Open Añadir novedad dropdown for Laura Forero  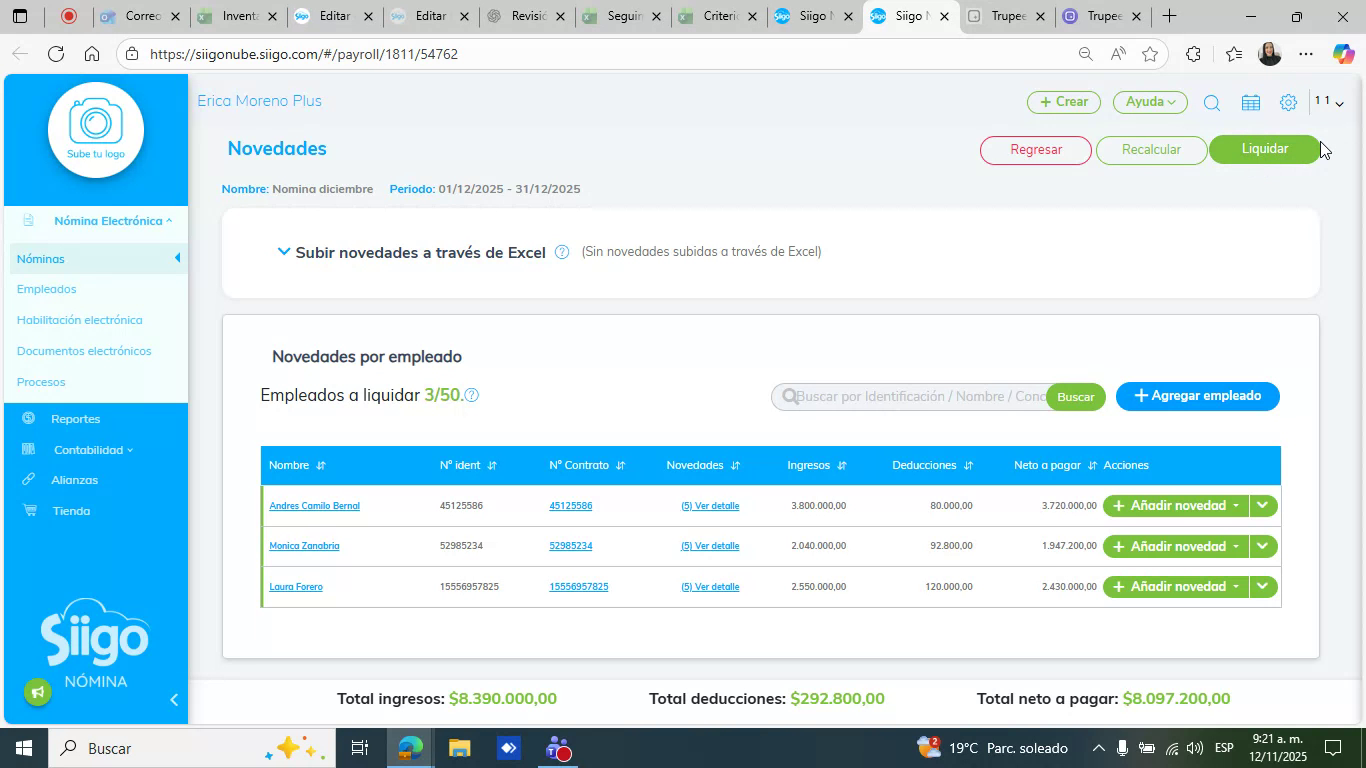[1176, 587]
